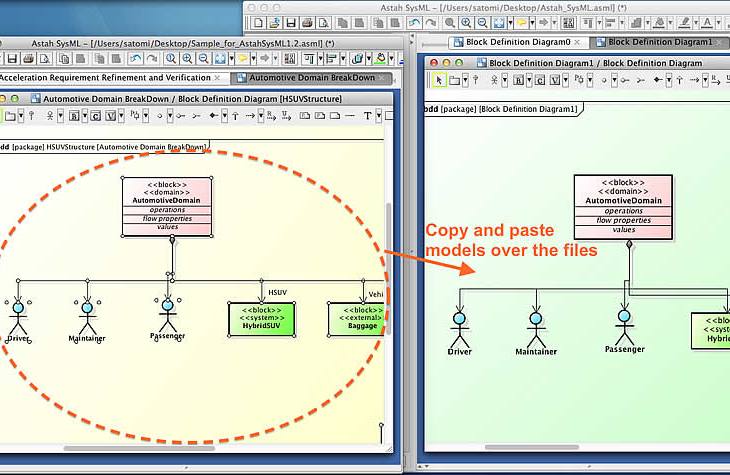The image size is (730, 475).
Task: Open actor tool dropdown in Diagram1 toolbar
Action: 505,80
